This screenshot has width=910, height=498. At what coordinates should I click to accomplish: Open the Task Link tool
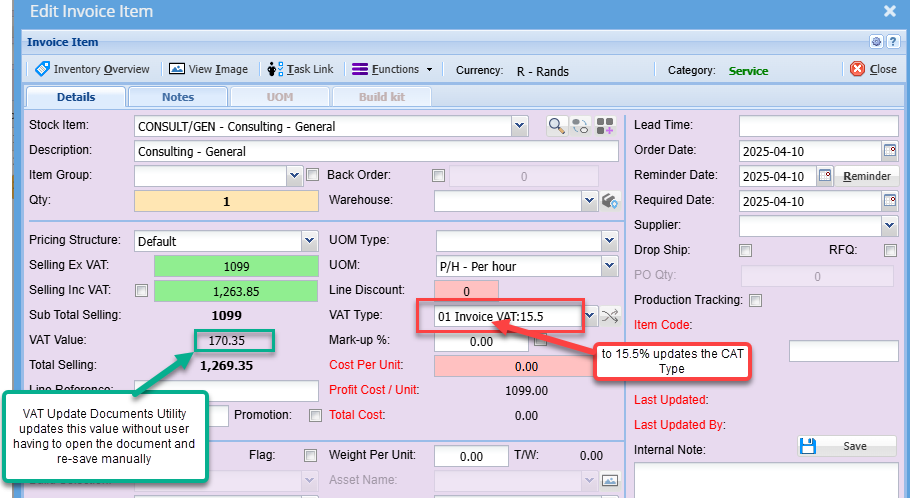[x=301, y=70]
